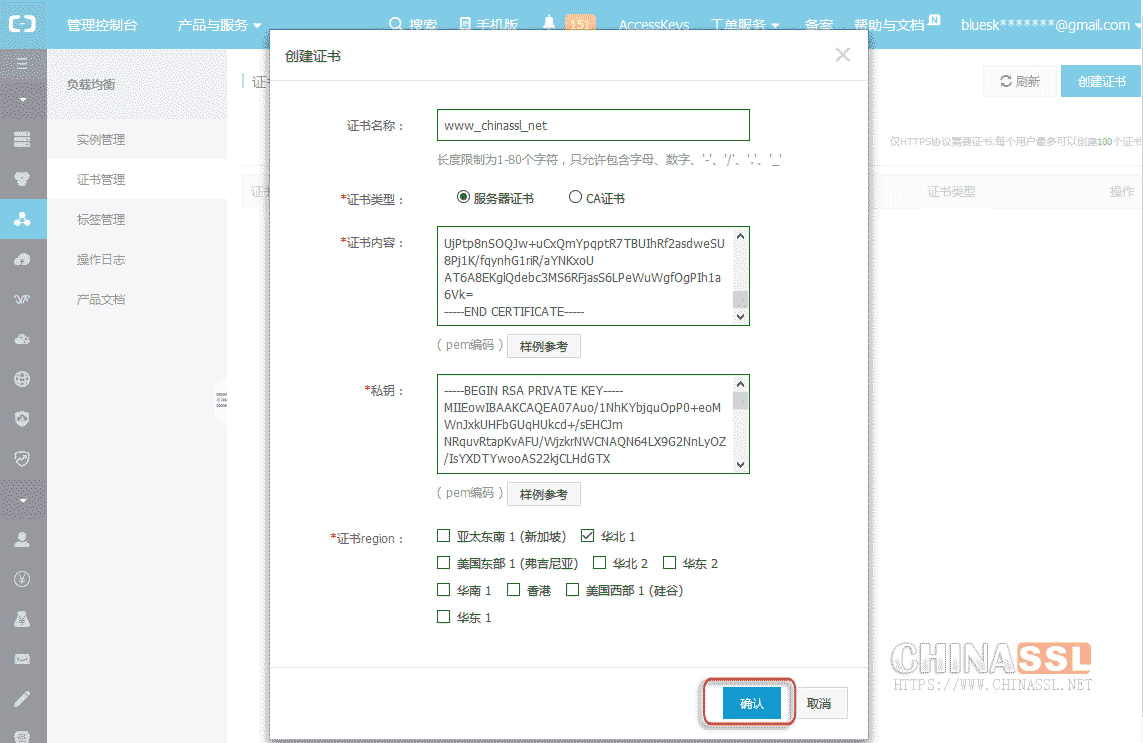Open the load balancer sidebar icon
Screen dimensions: 1143x743
tap(22, 219)
